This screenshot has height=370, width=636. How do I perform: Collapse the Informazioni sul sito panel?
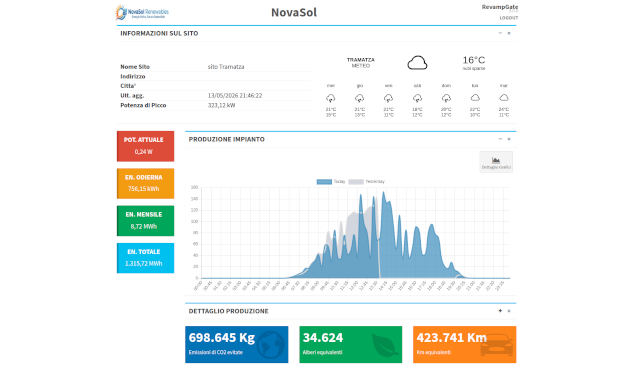coord(500,33)
